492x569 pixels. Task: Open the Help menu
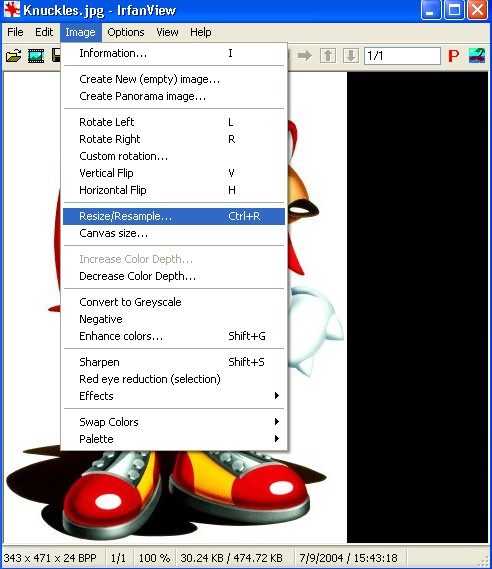point(201,32)
